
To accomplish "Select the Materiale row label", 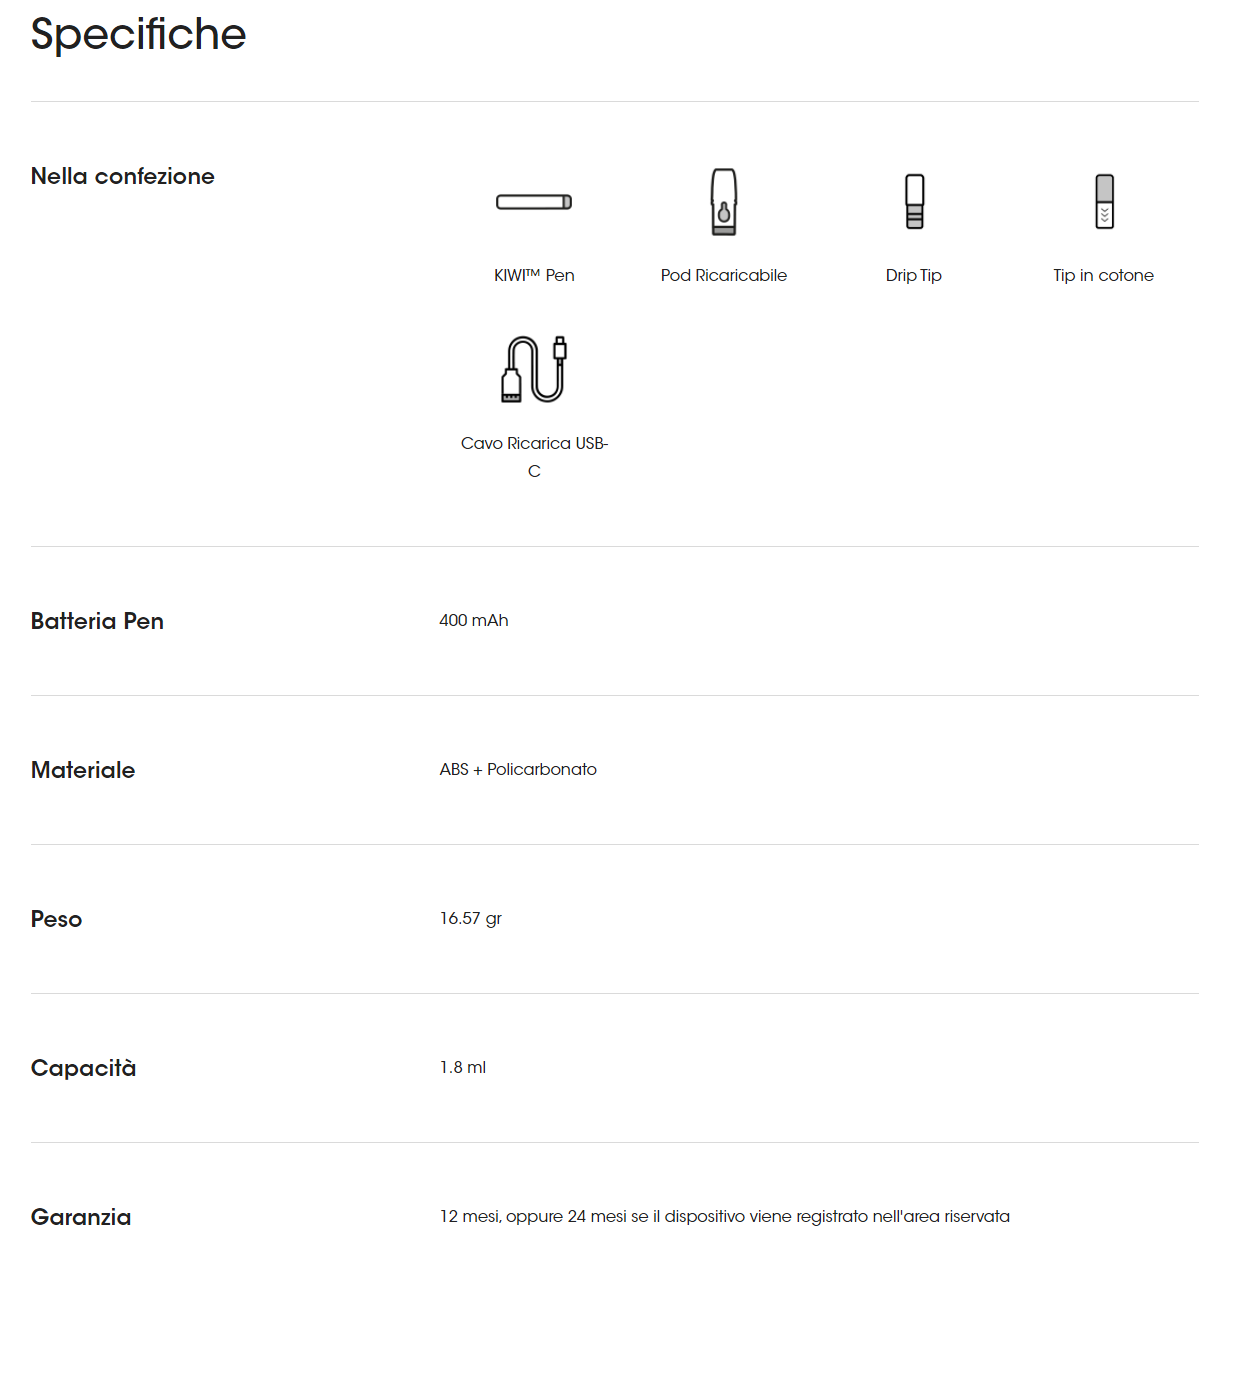I will coord(83,770).
